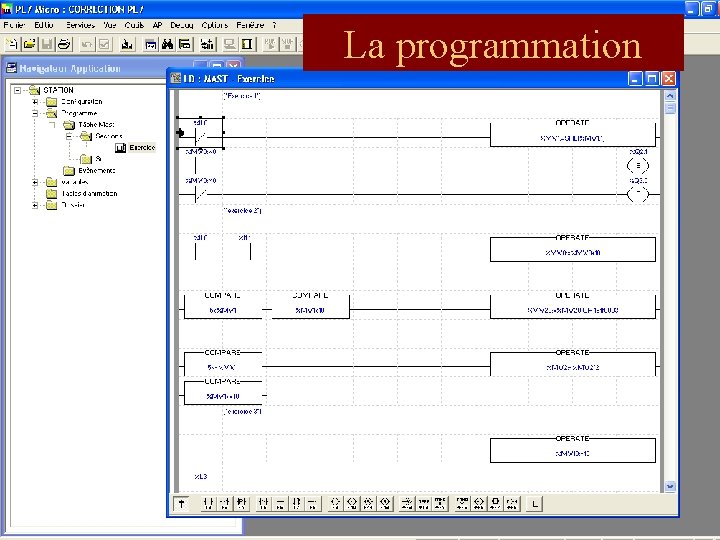This screenshot has height=540, width=720.
Task: Click the library toolbar icon right of the binoculars
Action: (x=185, y=44)
